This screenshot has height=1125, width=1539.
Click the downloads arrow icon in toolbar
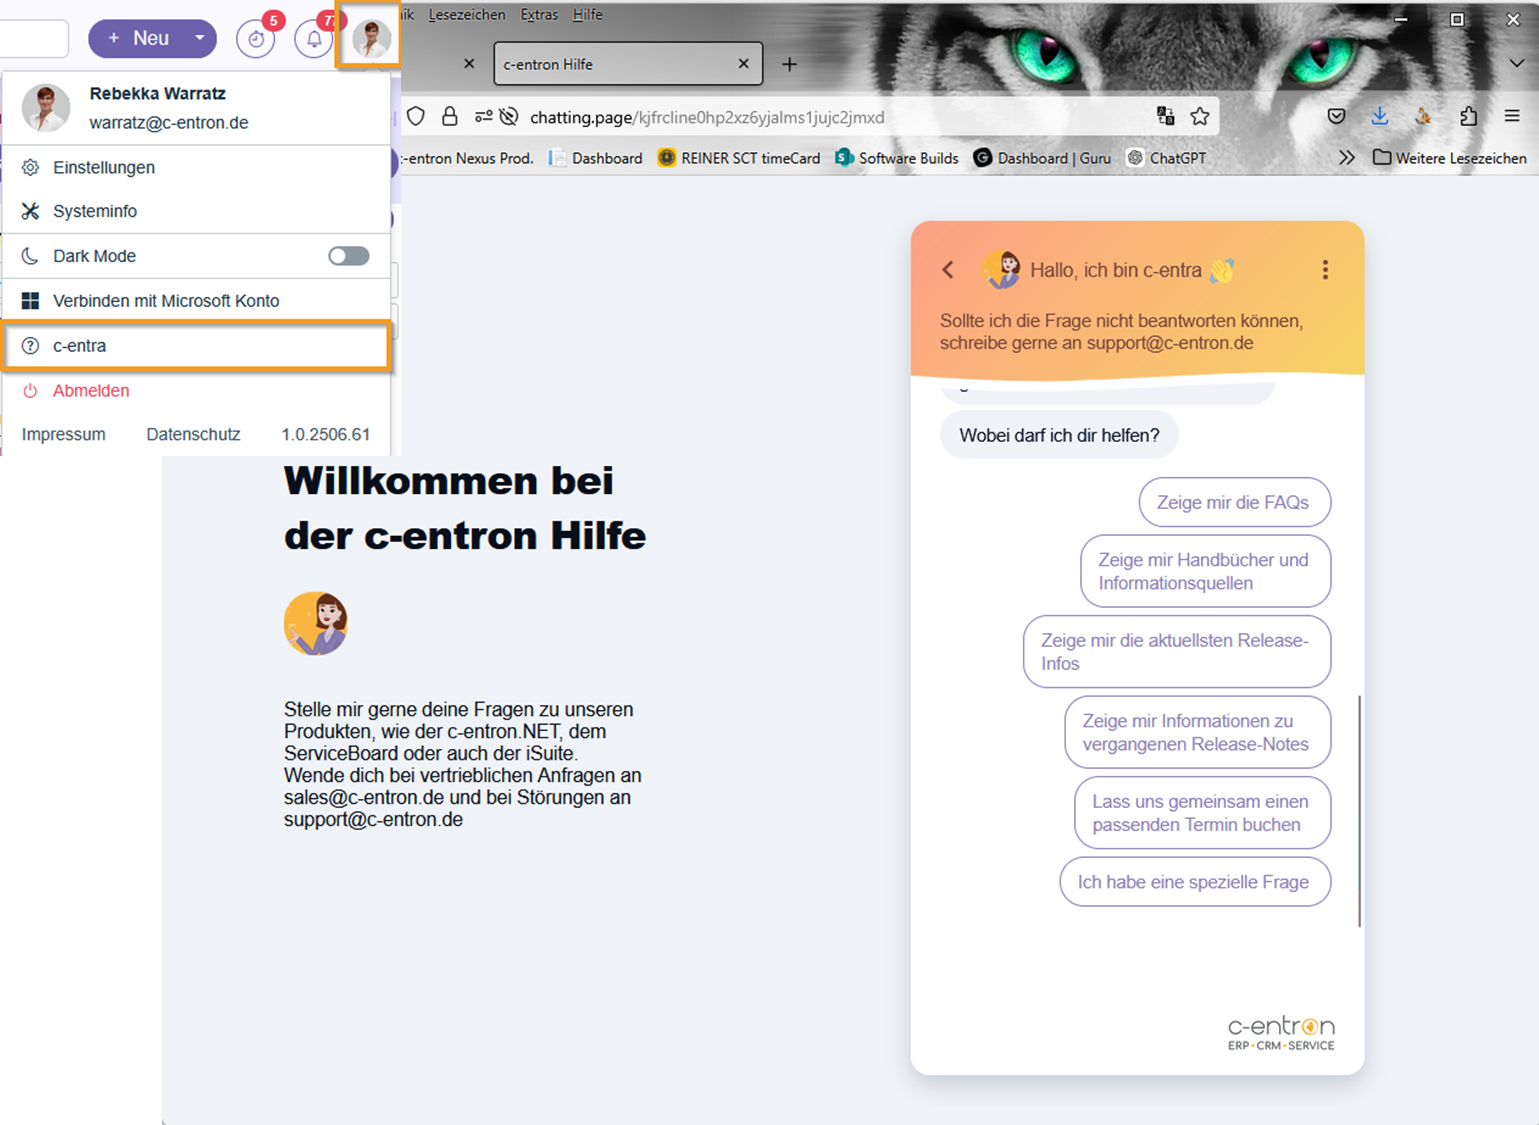(1379, 117)
